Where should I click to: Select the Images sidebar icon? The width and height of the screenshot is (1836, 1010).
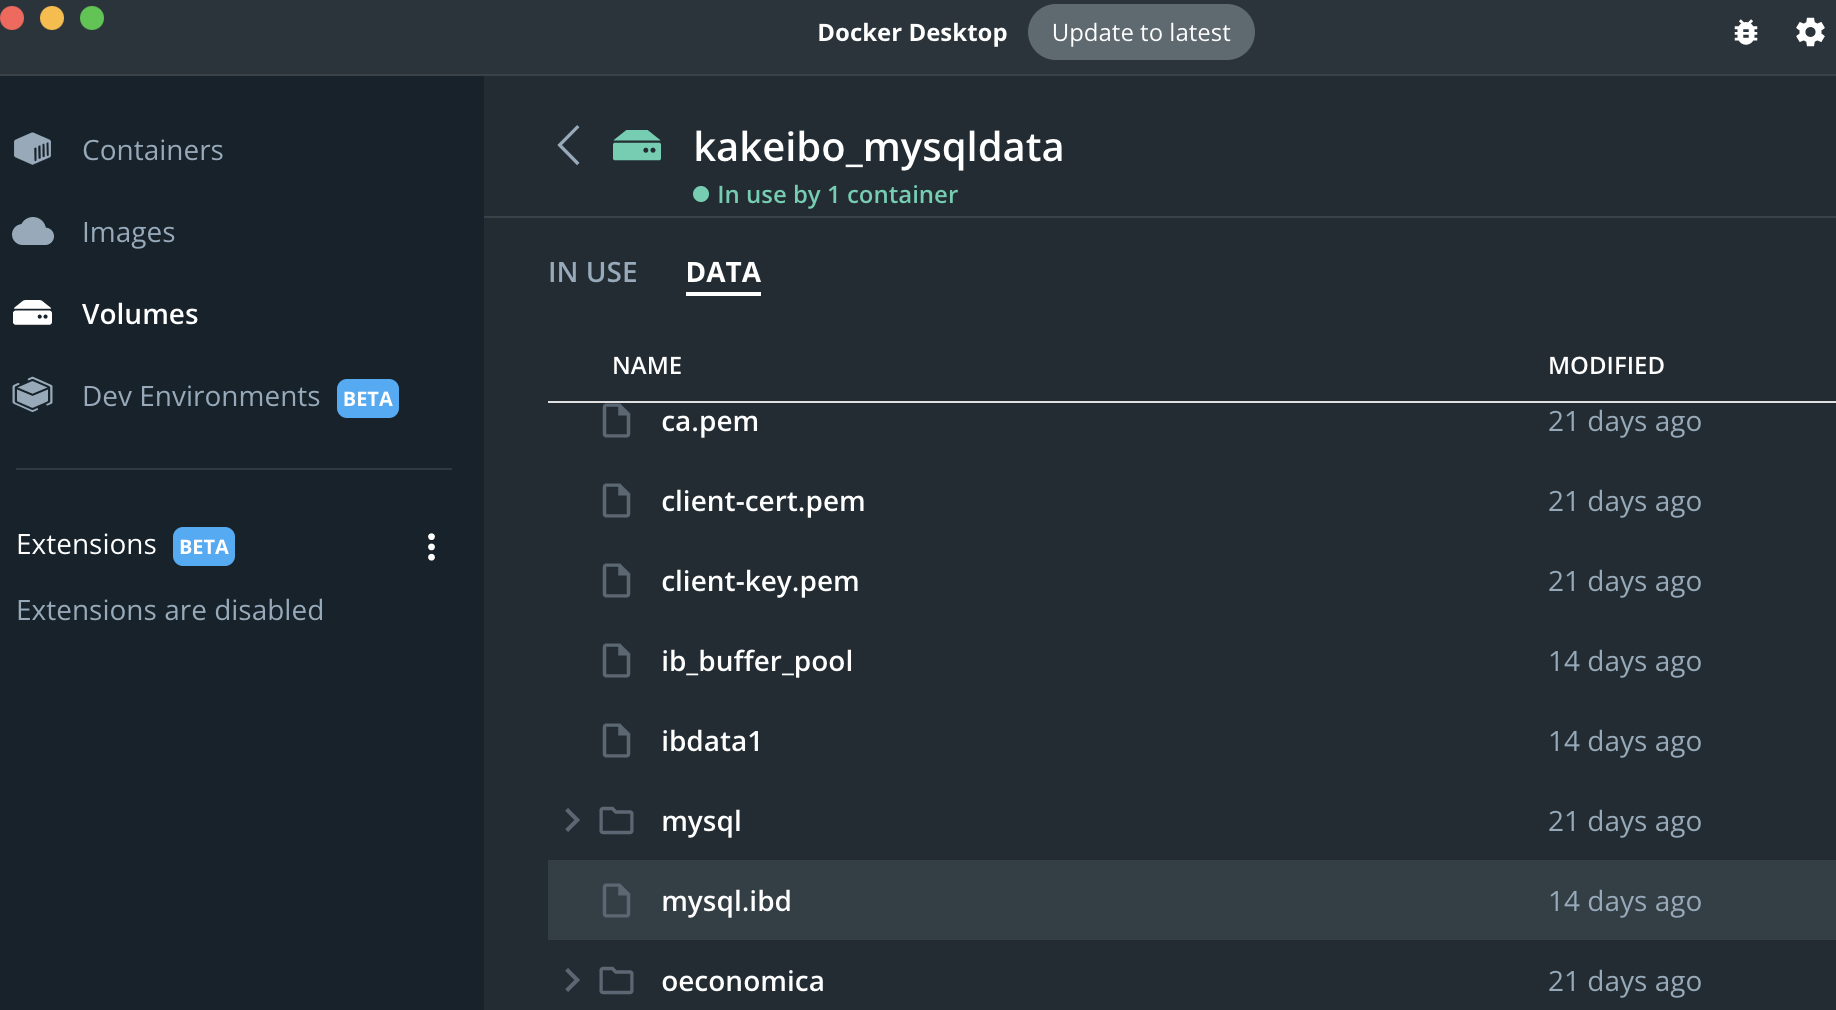click(x=33, y=231)
